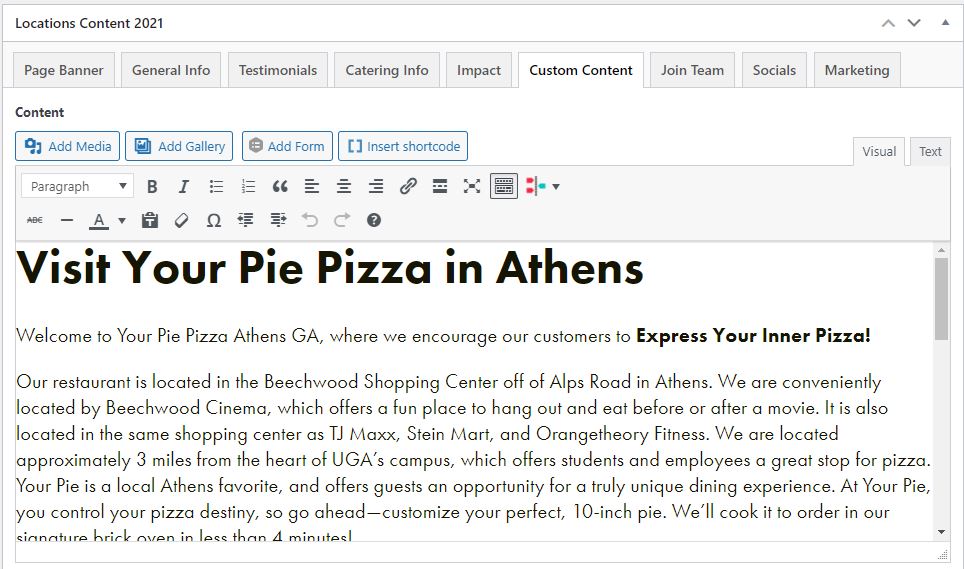This screenshot has height=569, width=964.
Task: Open keyboard shortcuts help
Action: [374, 220]
